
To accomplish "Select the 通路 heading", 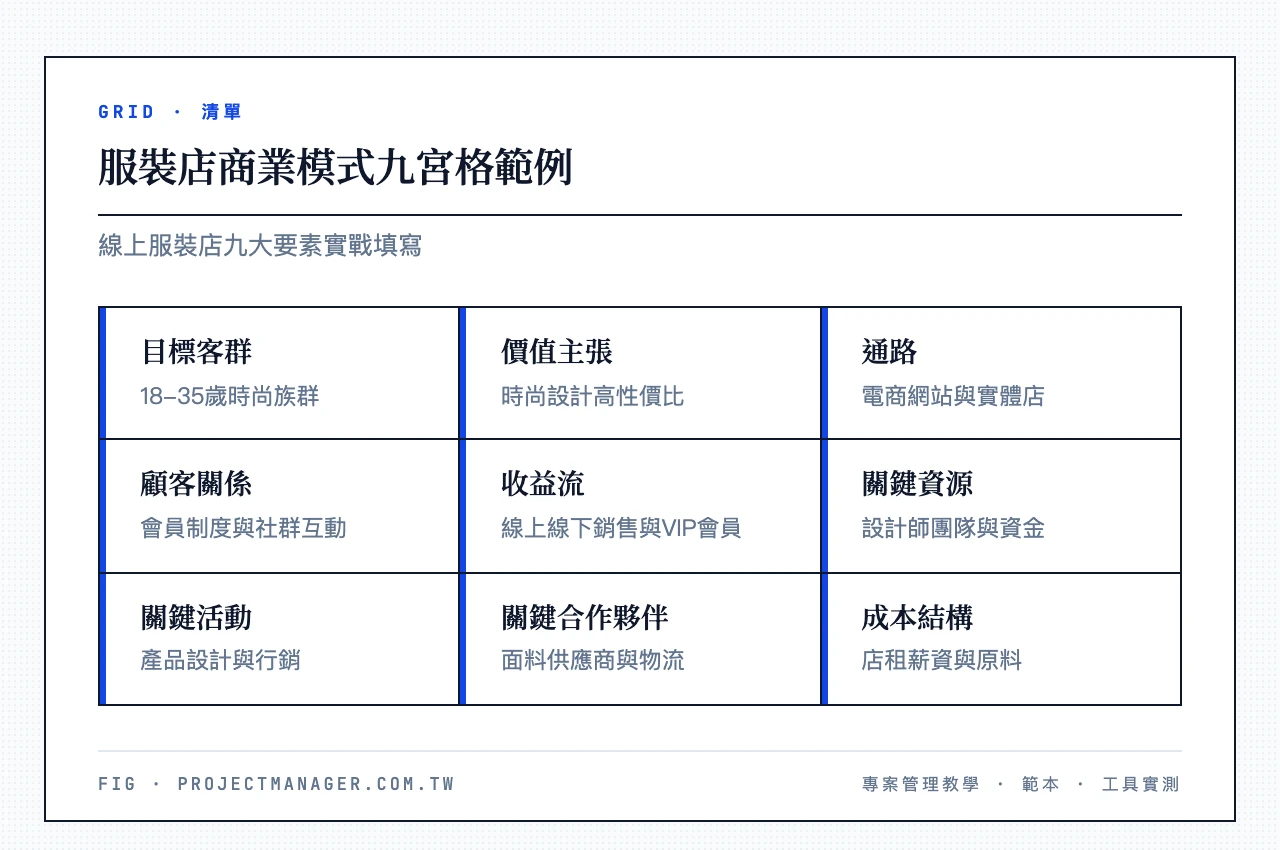I will click(x=889, y=352).
